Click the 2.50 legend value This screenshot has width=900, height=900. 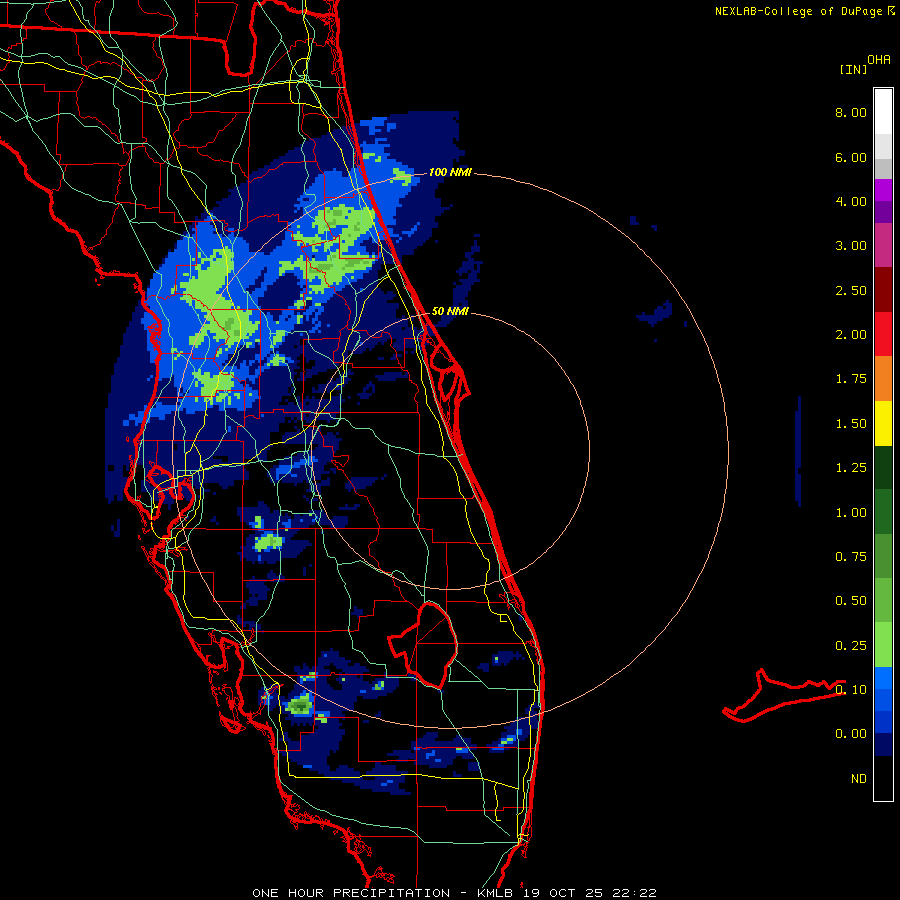[x=851, y=290]
